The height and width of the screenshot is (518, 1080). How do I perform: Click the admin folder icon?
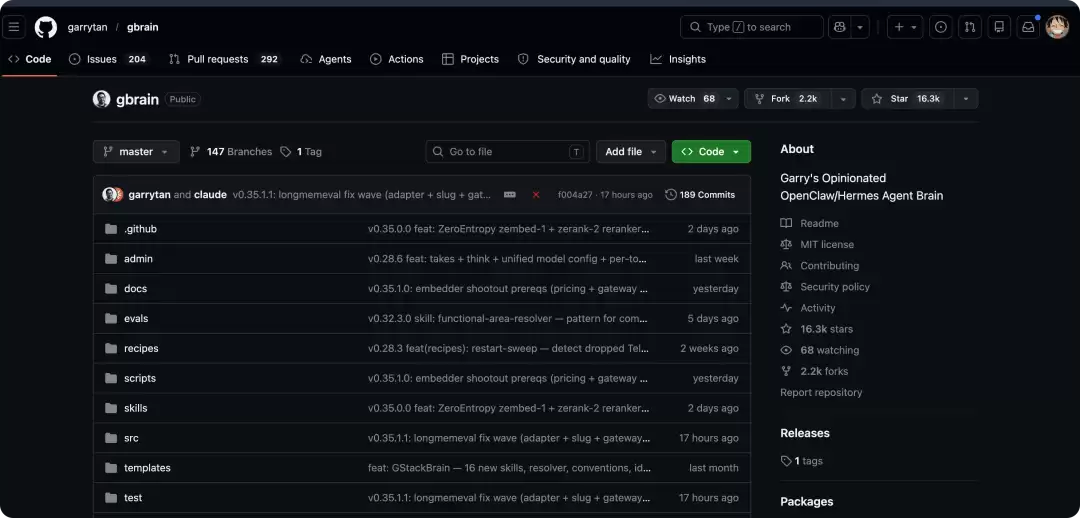tap(111, 259)
